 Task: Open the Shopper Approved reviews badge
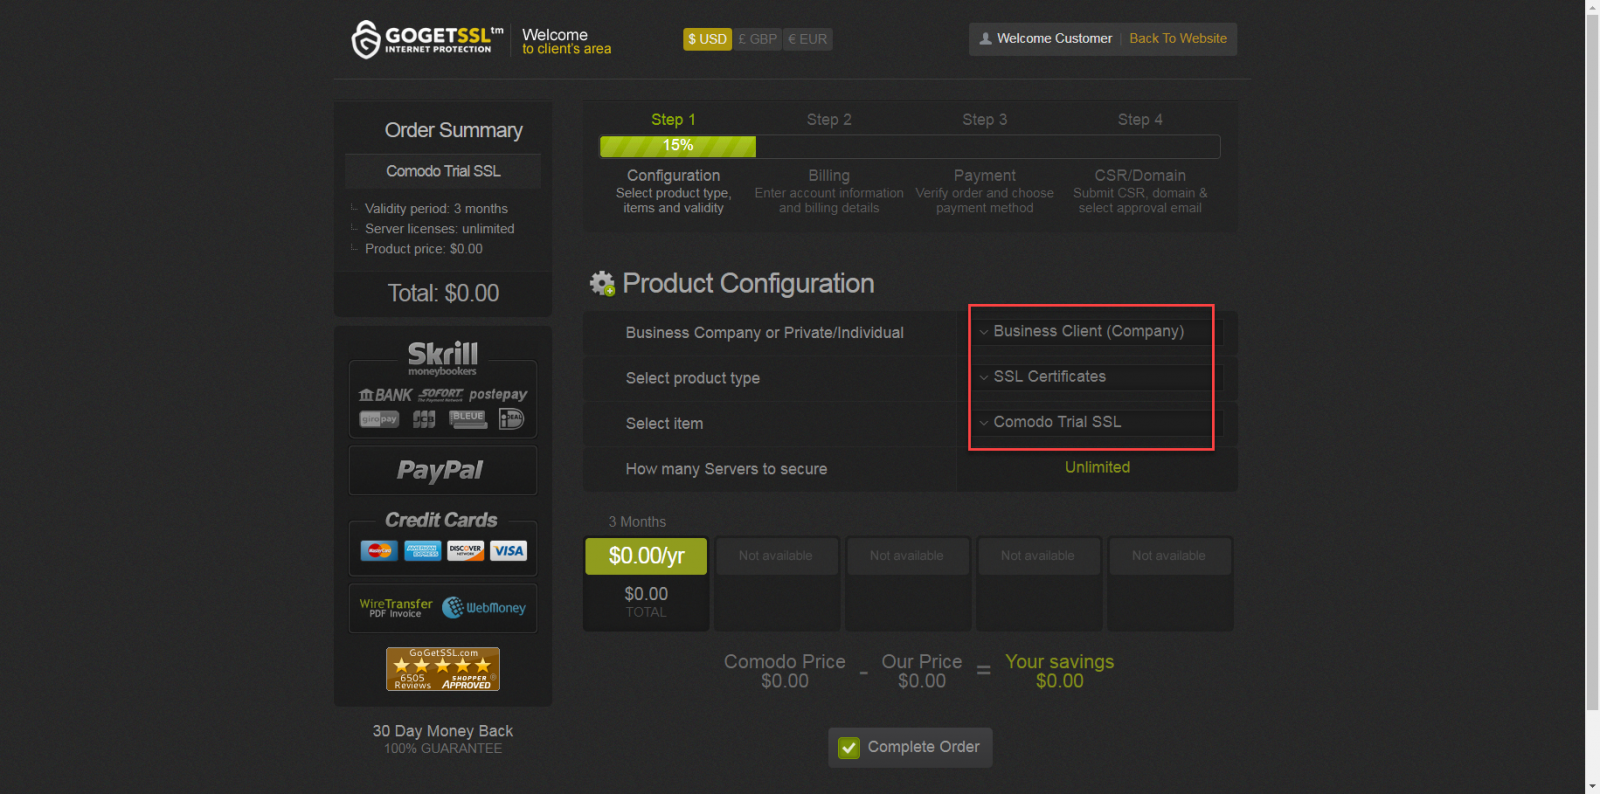[443, 669]
